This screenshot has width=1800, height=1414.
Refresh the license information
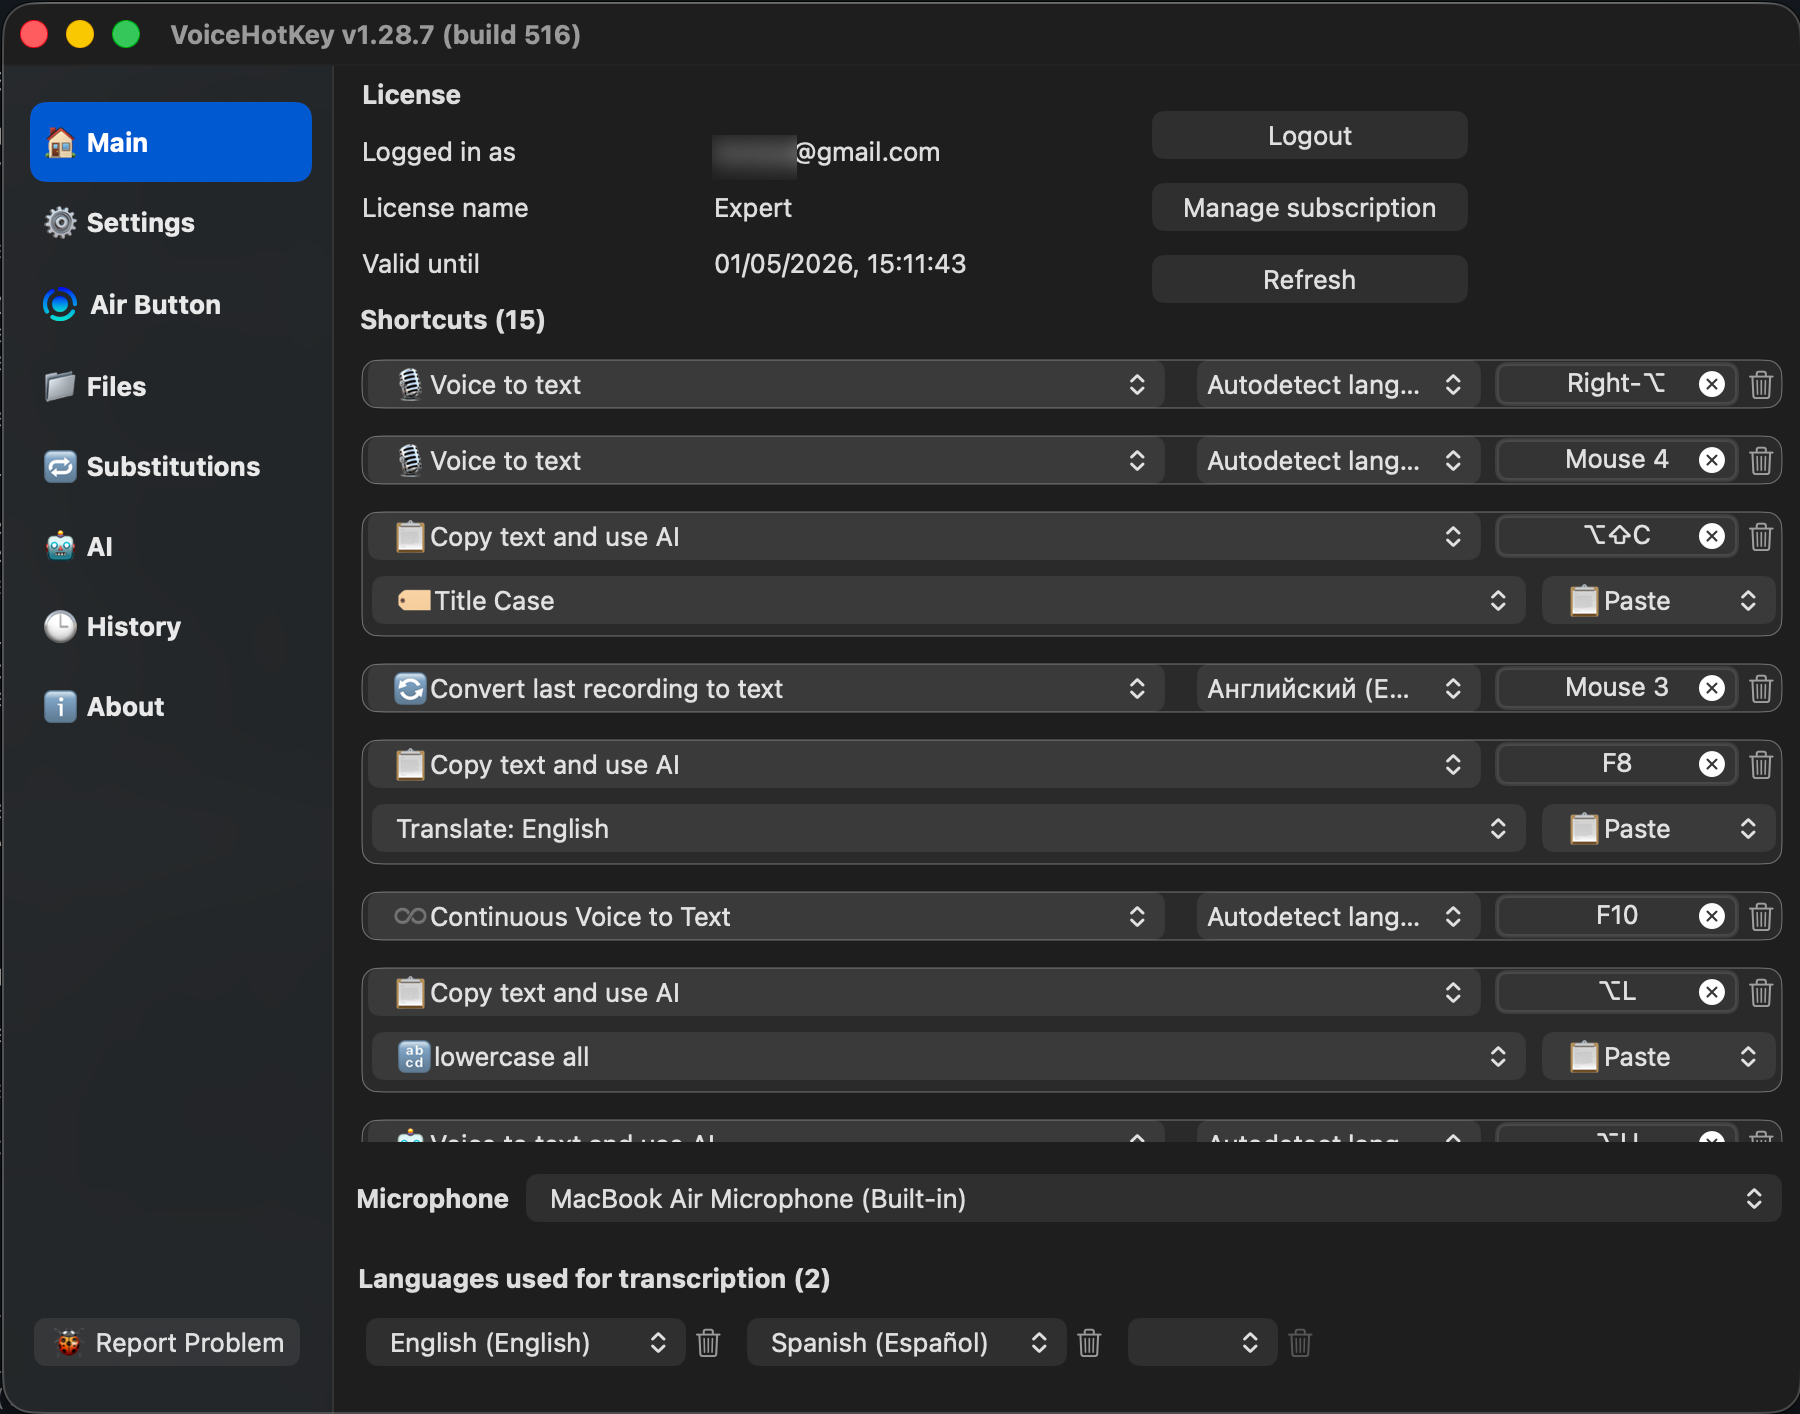(1309, 279)
